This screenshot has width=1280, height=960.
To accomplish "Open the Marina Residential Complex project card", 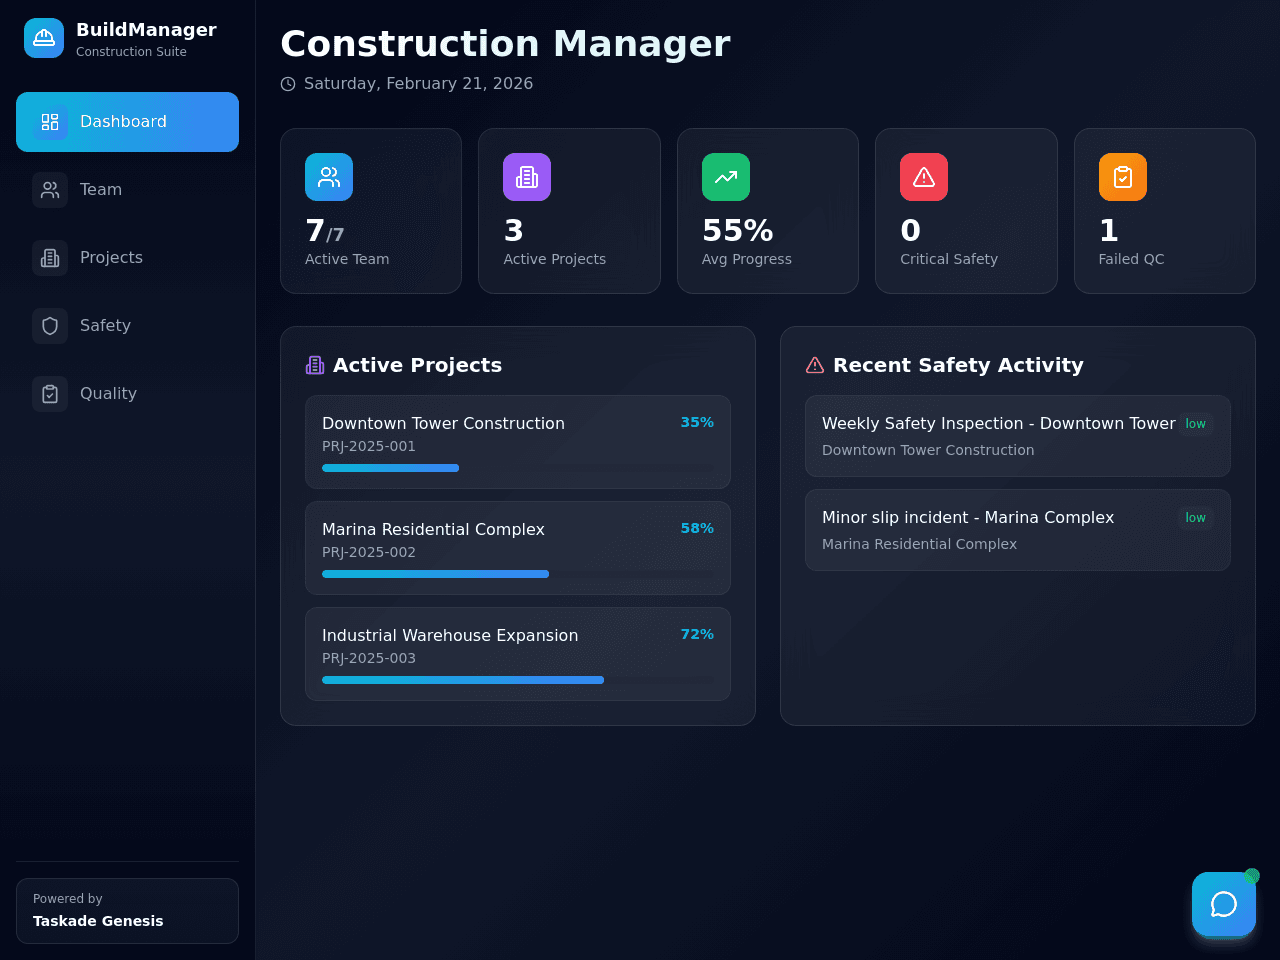I will pyautogui.click(x=518, y=548).
